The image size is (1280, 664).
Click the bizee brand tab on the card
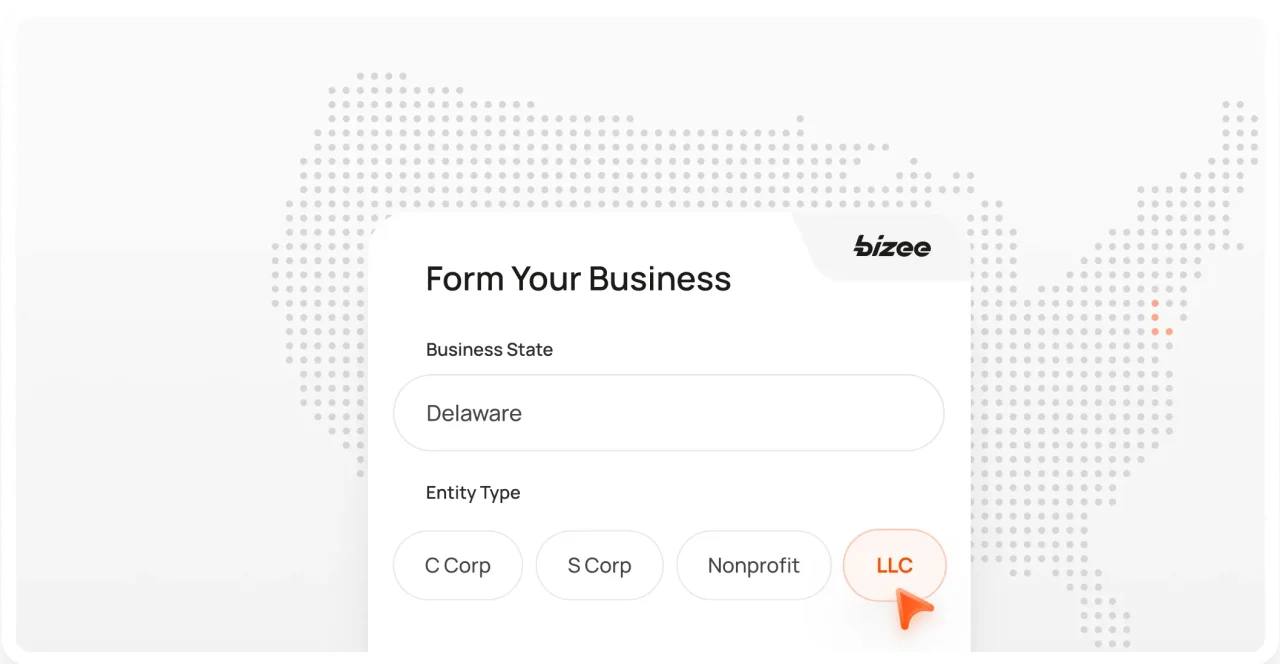point(880,246)
